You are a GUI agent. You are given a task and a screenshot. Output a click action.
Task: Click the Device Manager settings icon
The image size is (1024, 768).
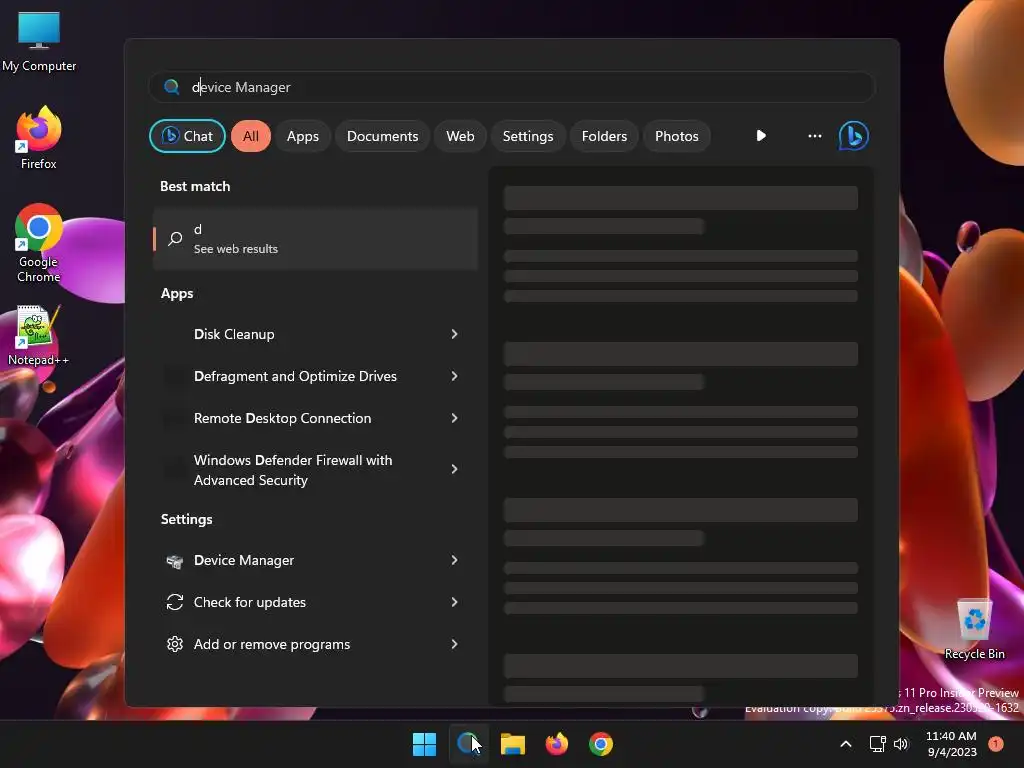coord(174,560)
